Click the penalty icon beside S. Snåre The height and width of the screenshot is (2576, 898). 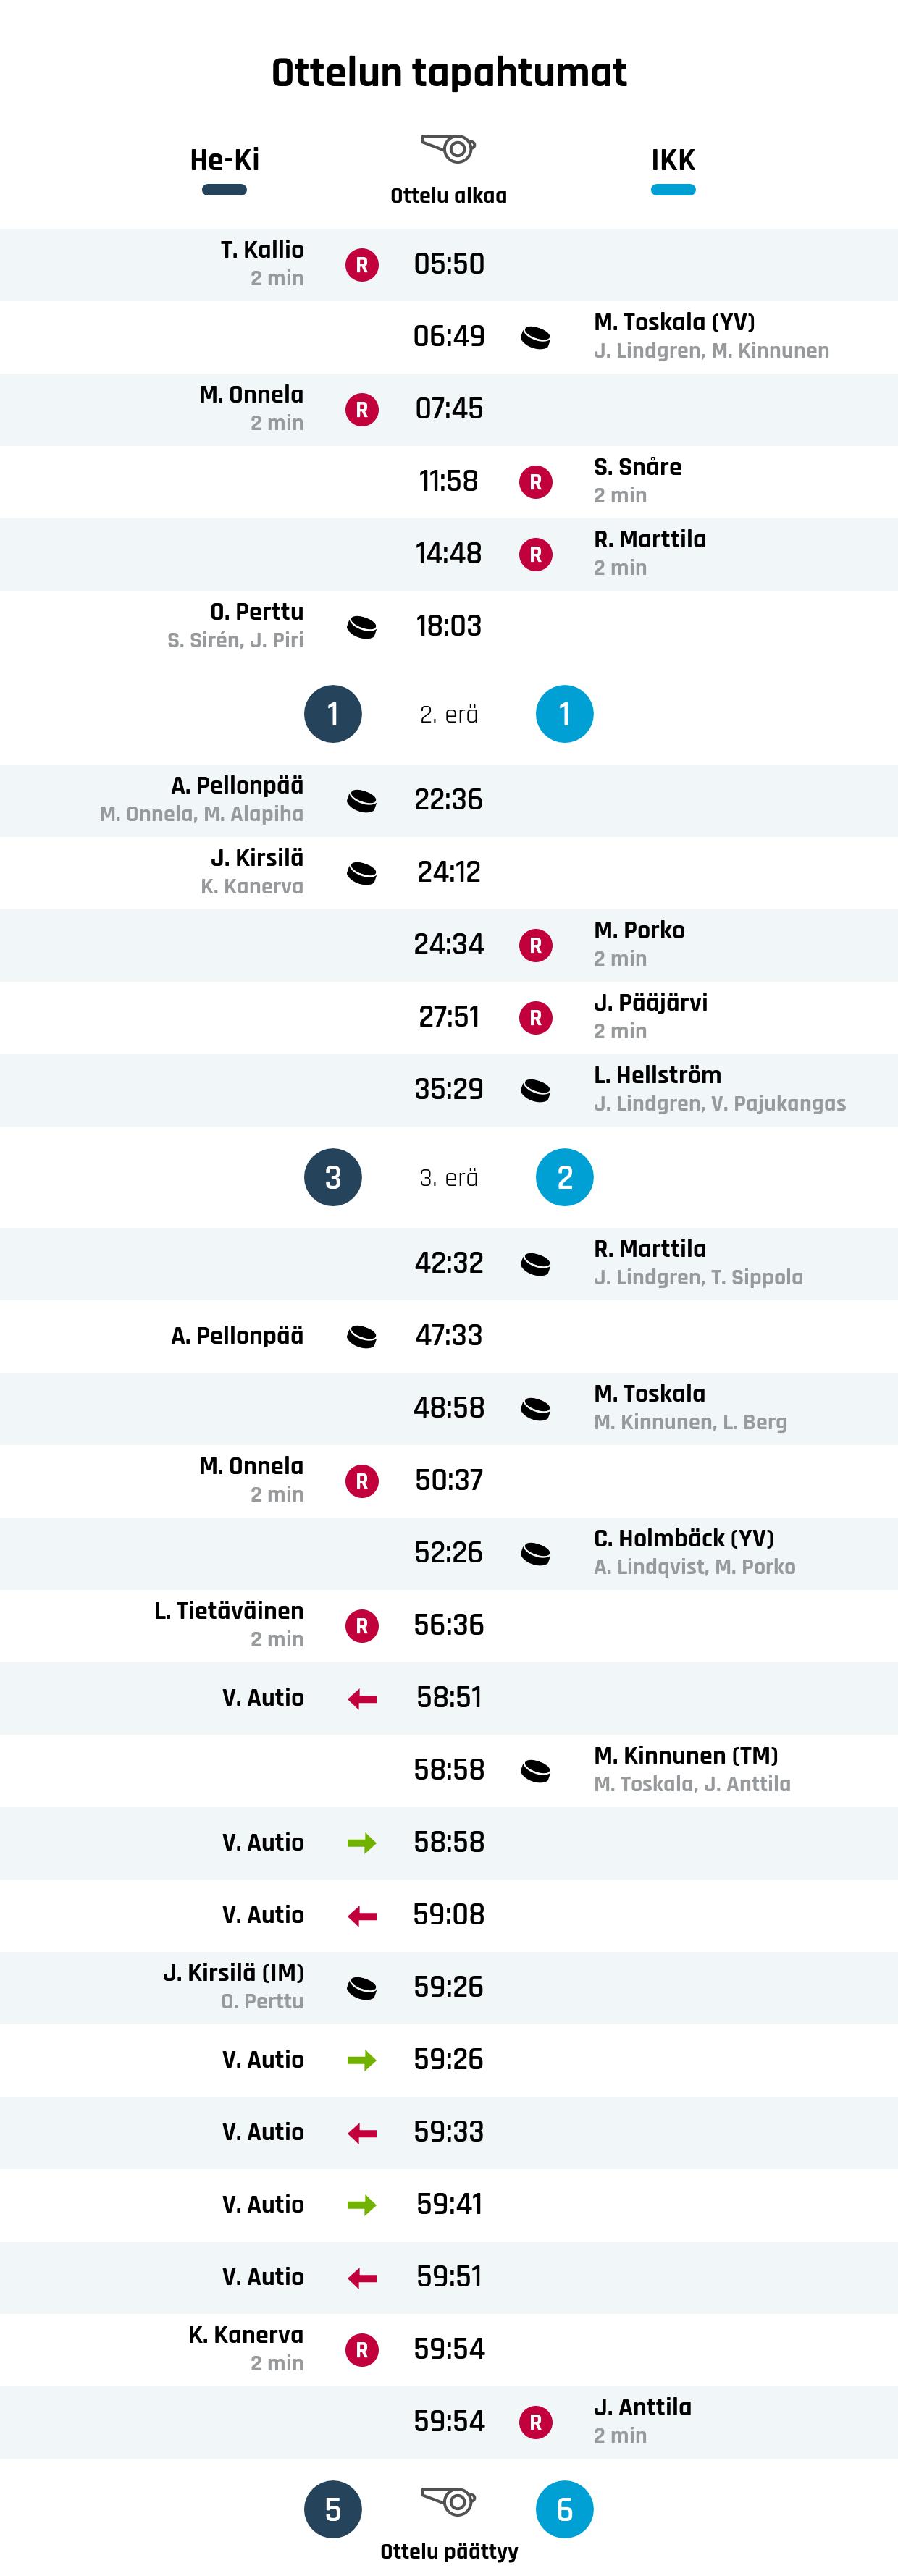pos(536,482)
